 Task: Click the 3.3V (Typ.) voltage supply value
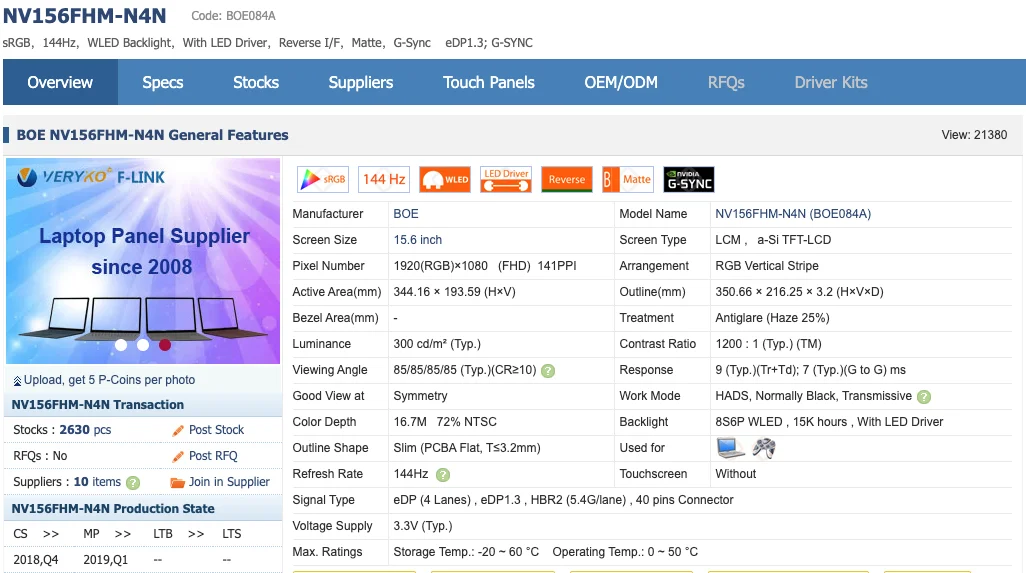tap(423, 527)
